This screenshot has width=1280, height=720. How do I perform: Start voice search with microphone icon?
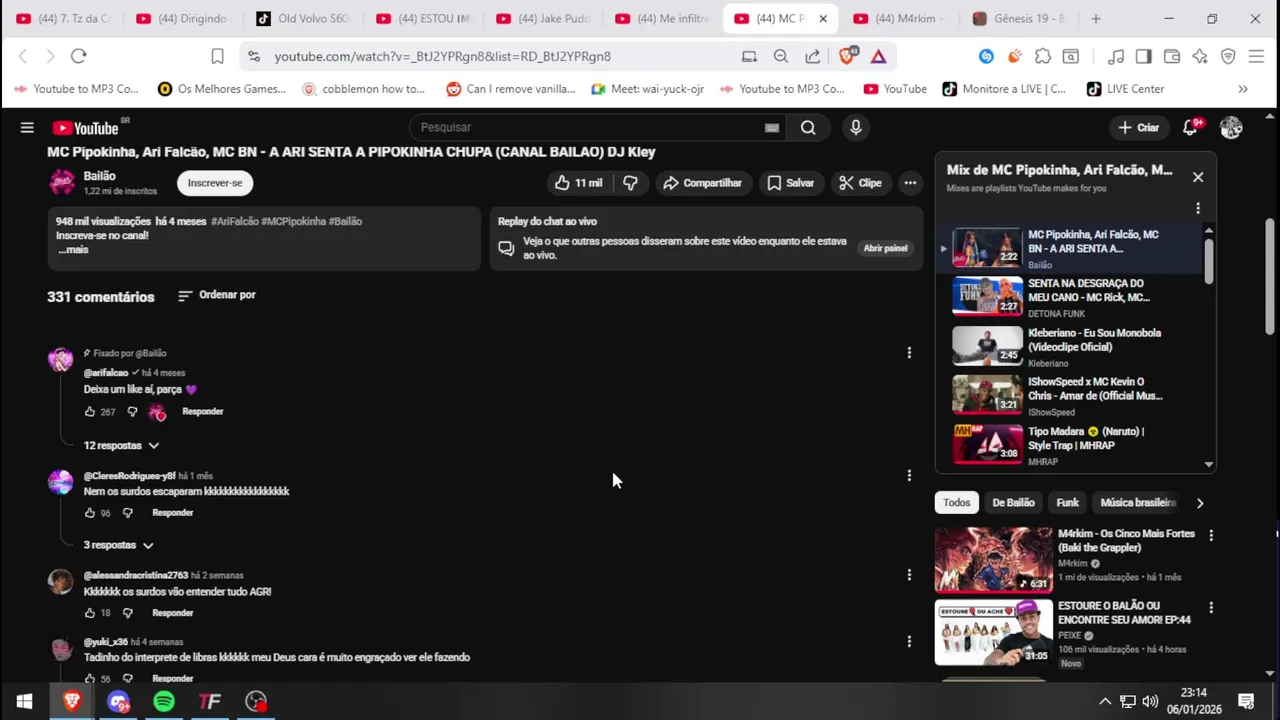point(855,127)
